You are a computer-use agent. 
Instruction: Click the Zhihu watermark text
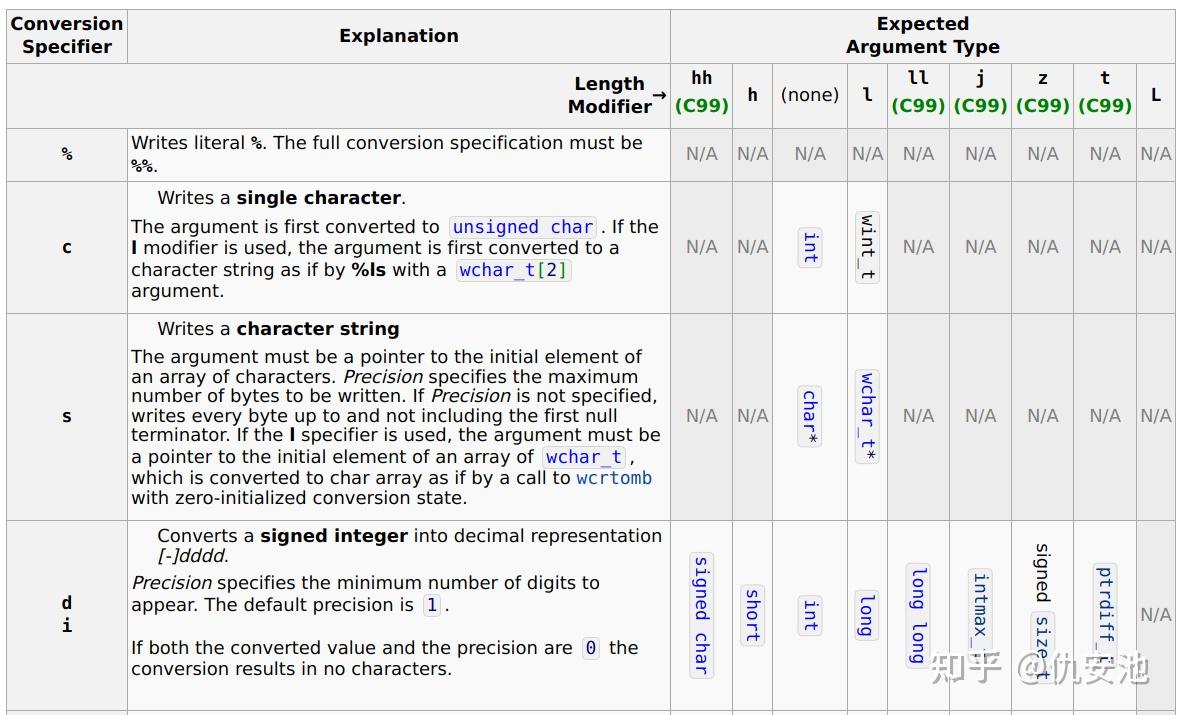1040,668
